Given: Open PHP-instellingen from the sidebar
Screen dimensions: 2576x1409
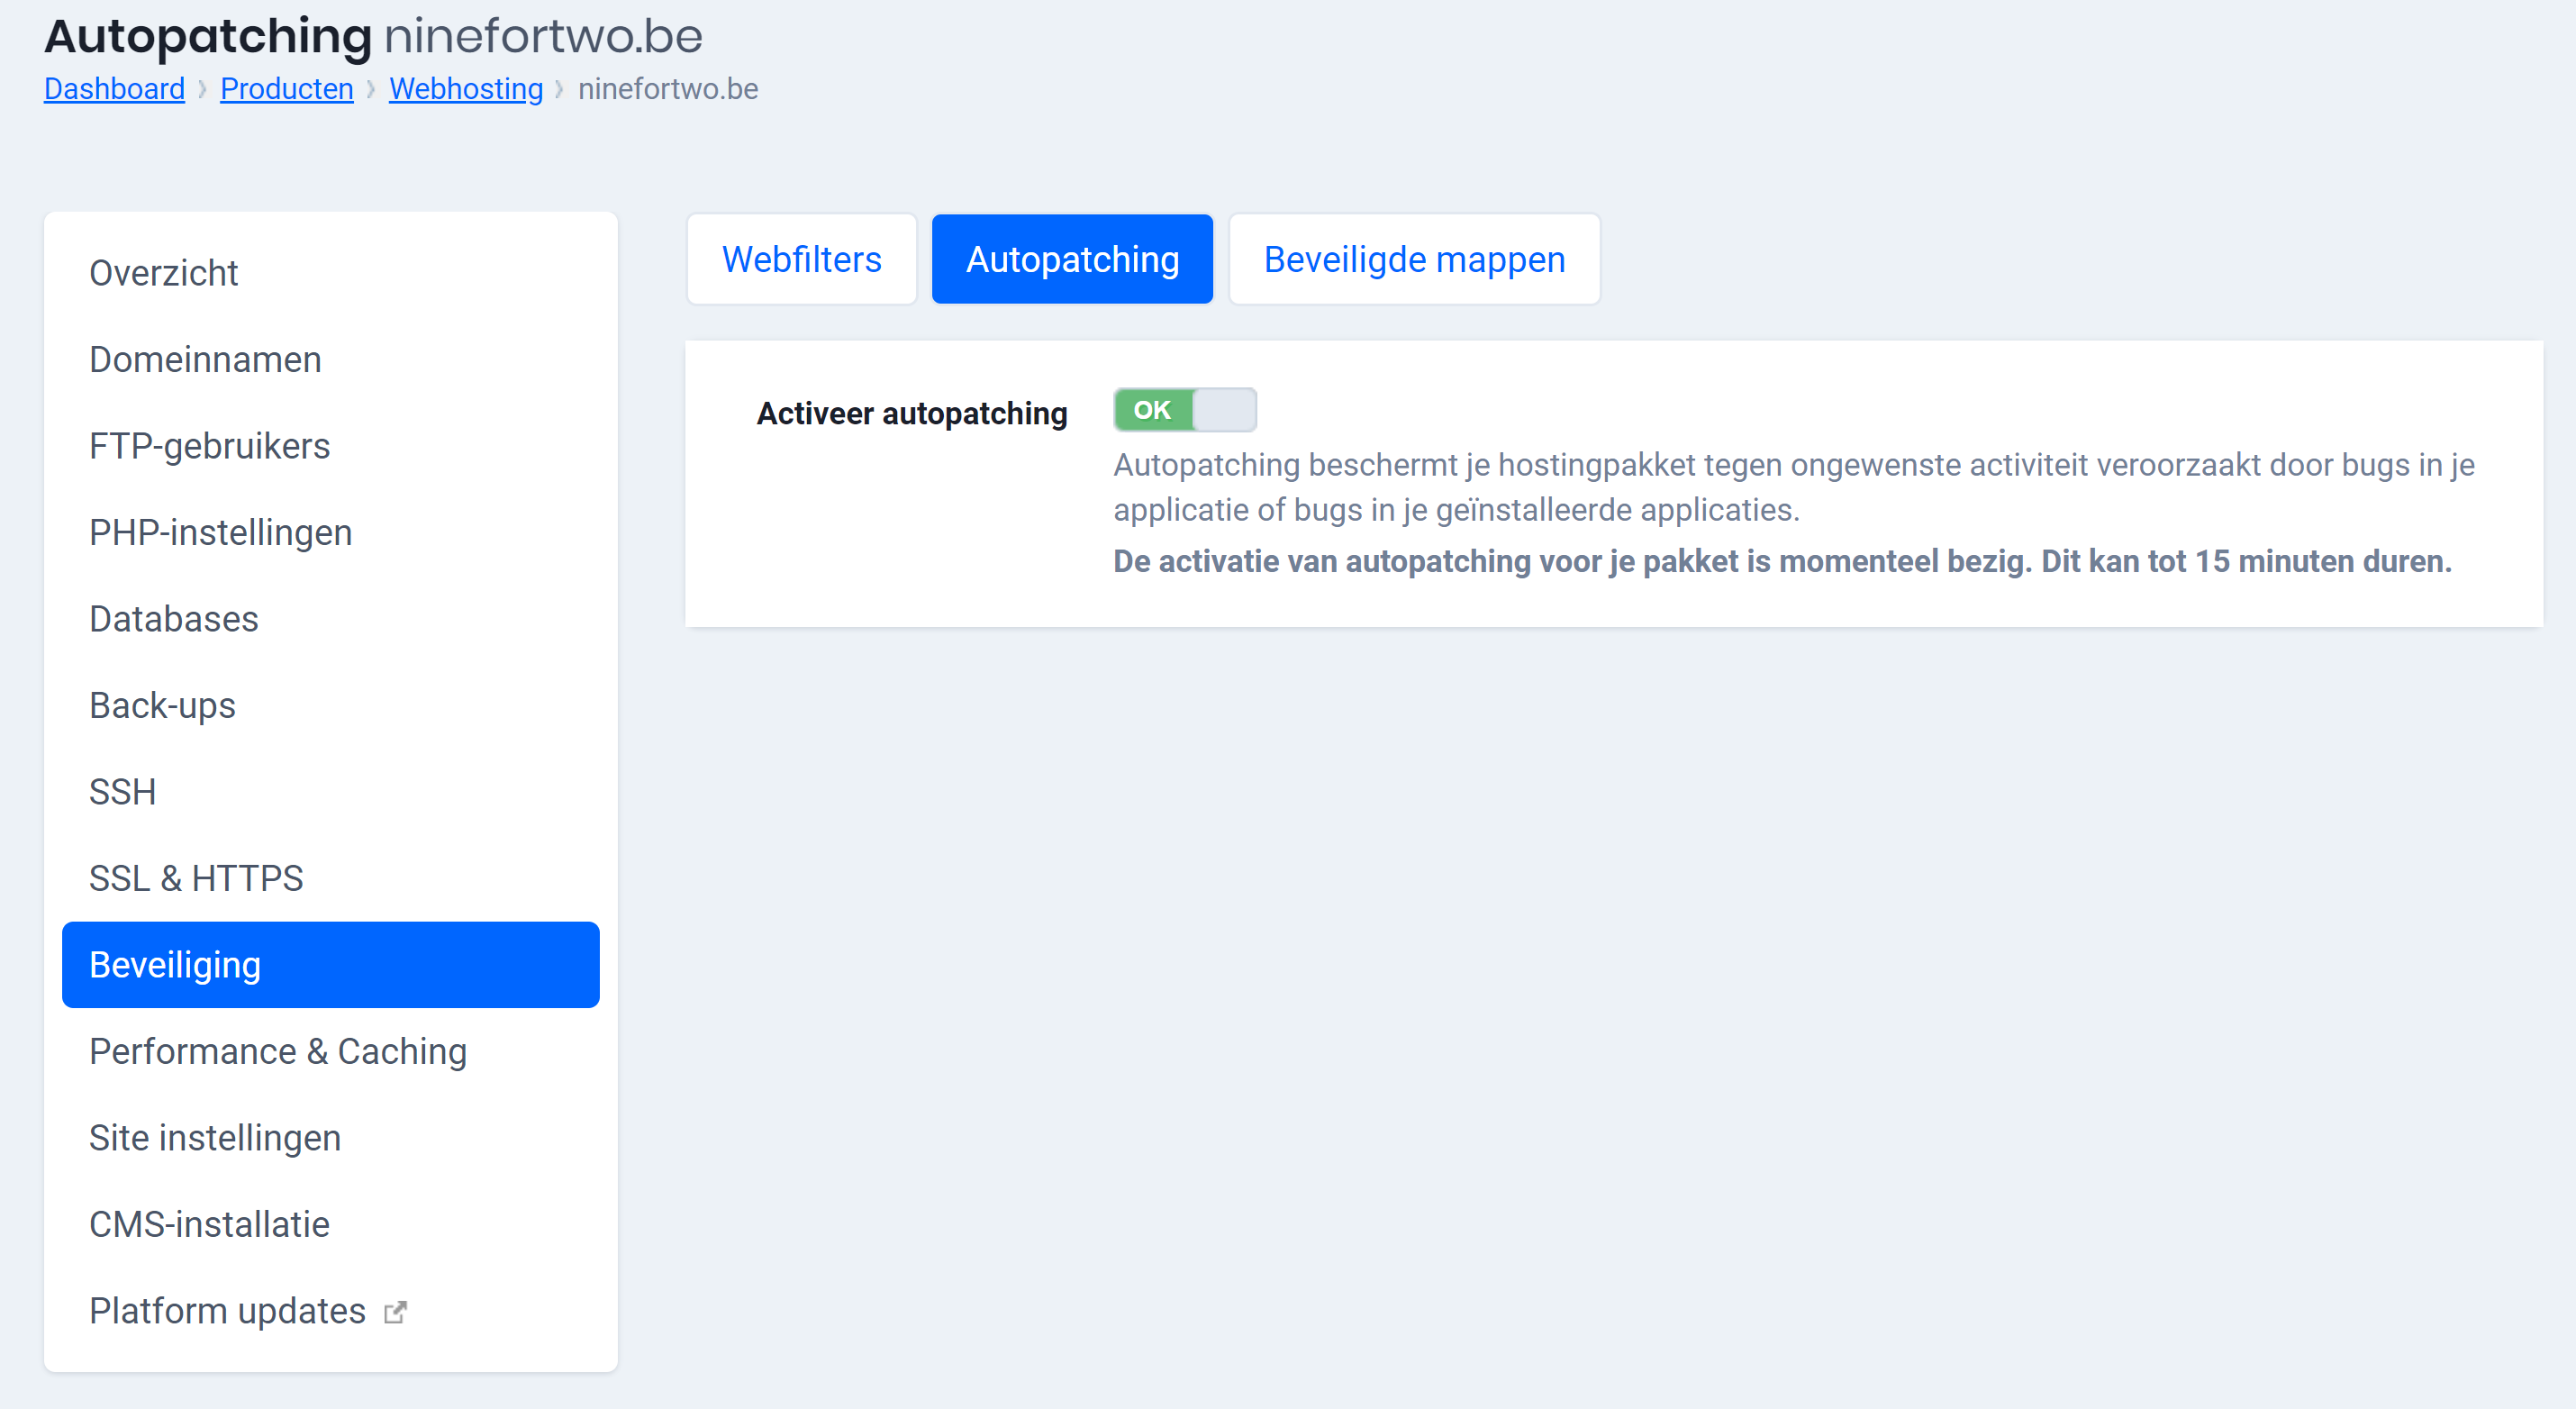Looking at the screenshot, I should point(220,532).
